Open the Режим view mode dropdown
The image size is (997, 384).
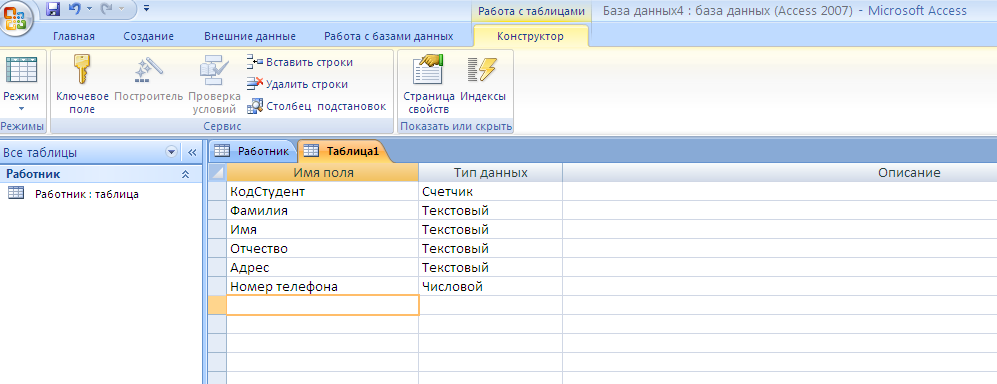tap(21, 85)
